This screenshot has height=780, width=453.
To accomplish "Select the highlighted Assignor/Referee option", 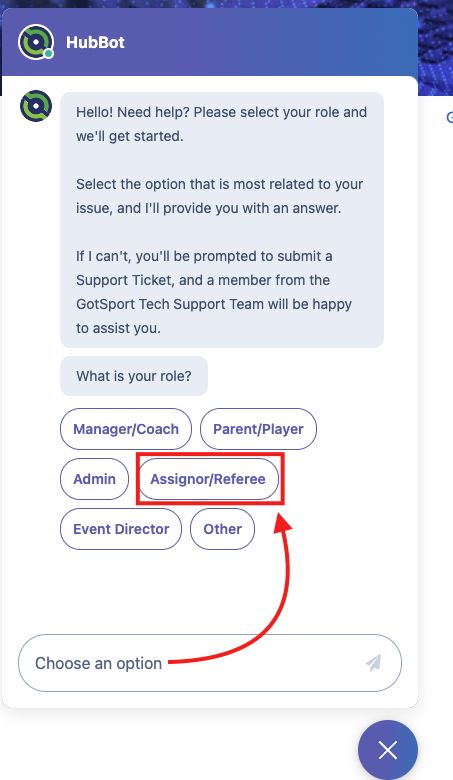I will click(x=208, y=479).
